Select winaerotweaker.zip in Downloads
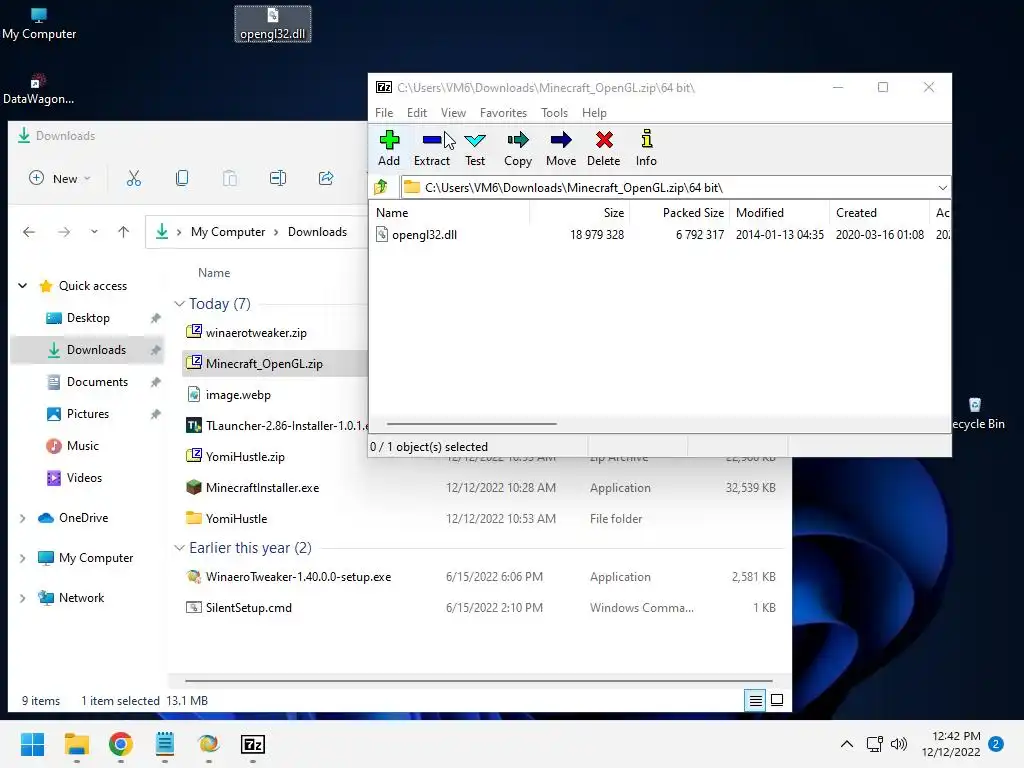 [256, 332]
